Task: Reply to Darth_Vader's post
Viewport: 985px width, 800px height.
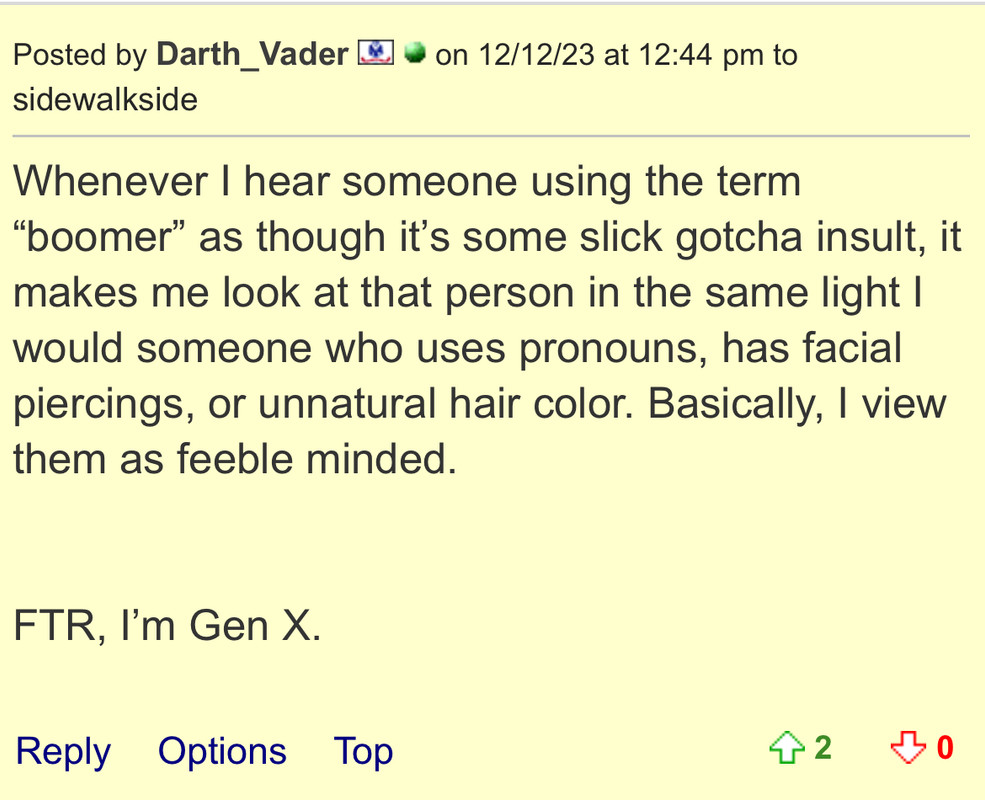Action: [63, 751]
